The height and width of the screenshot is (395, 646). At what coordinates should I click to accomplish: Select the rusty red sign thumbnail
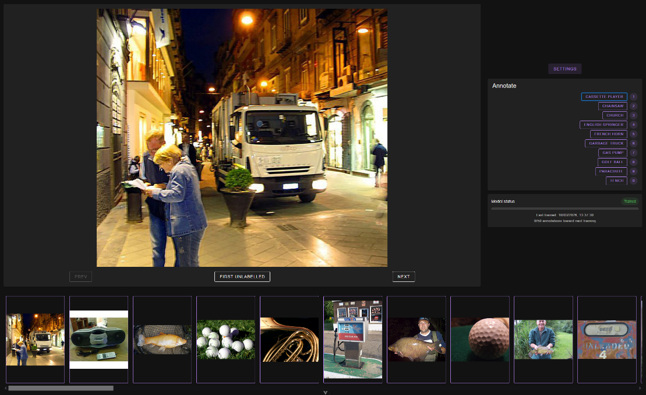point(607,339)
